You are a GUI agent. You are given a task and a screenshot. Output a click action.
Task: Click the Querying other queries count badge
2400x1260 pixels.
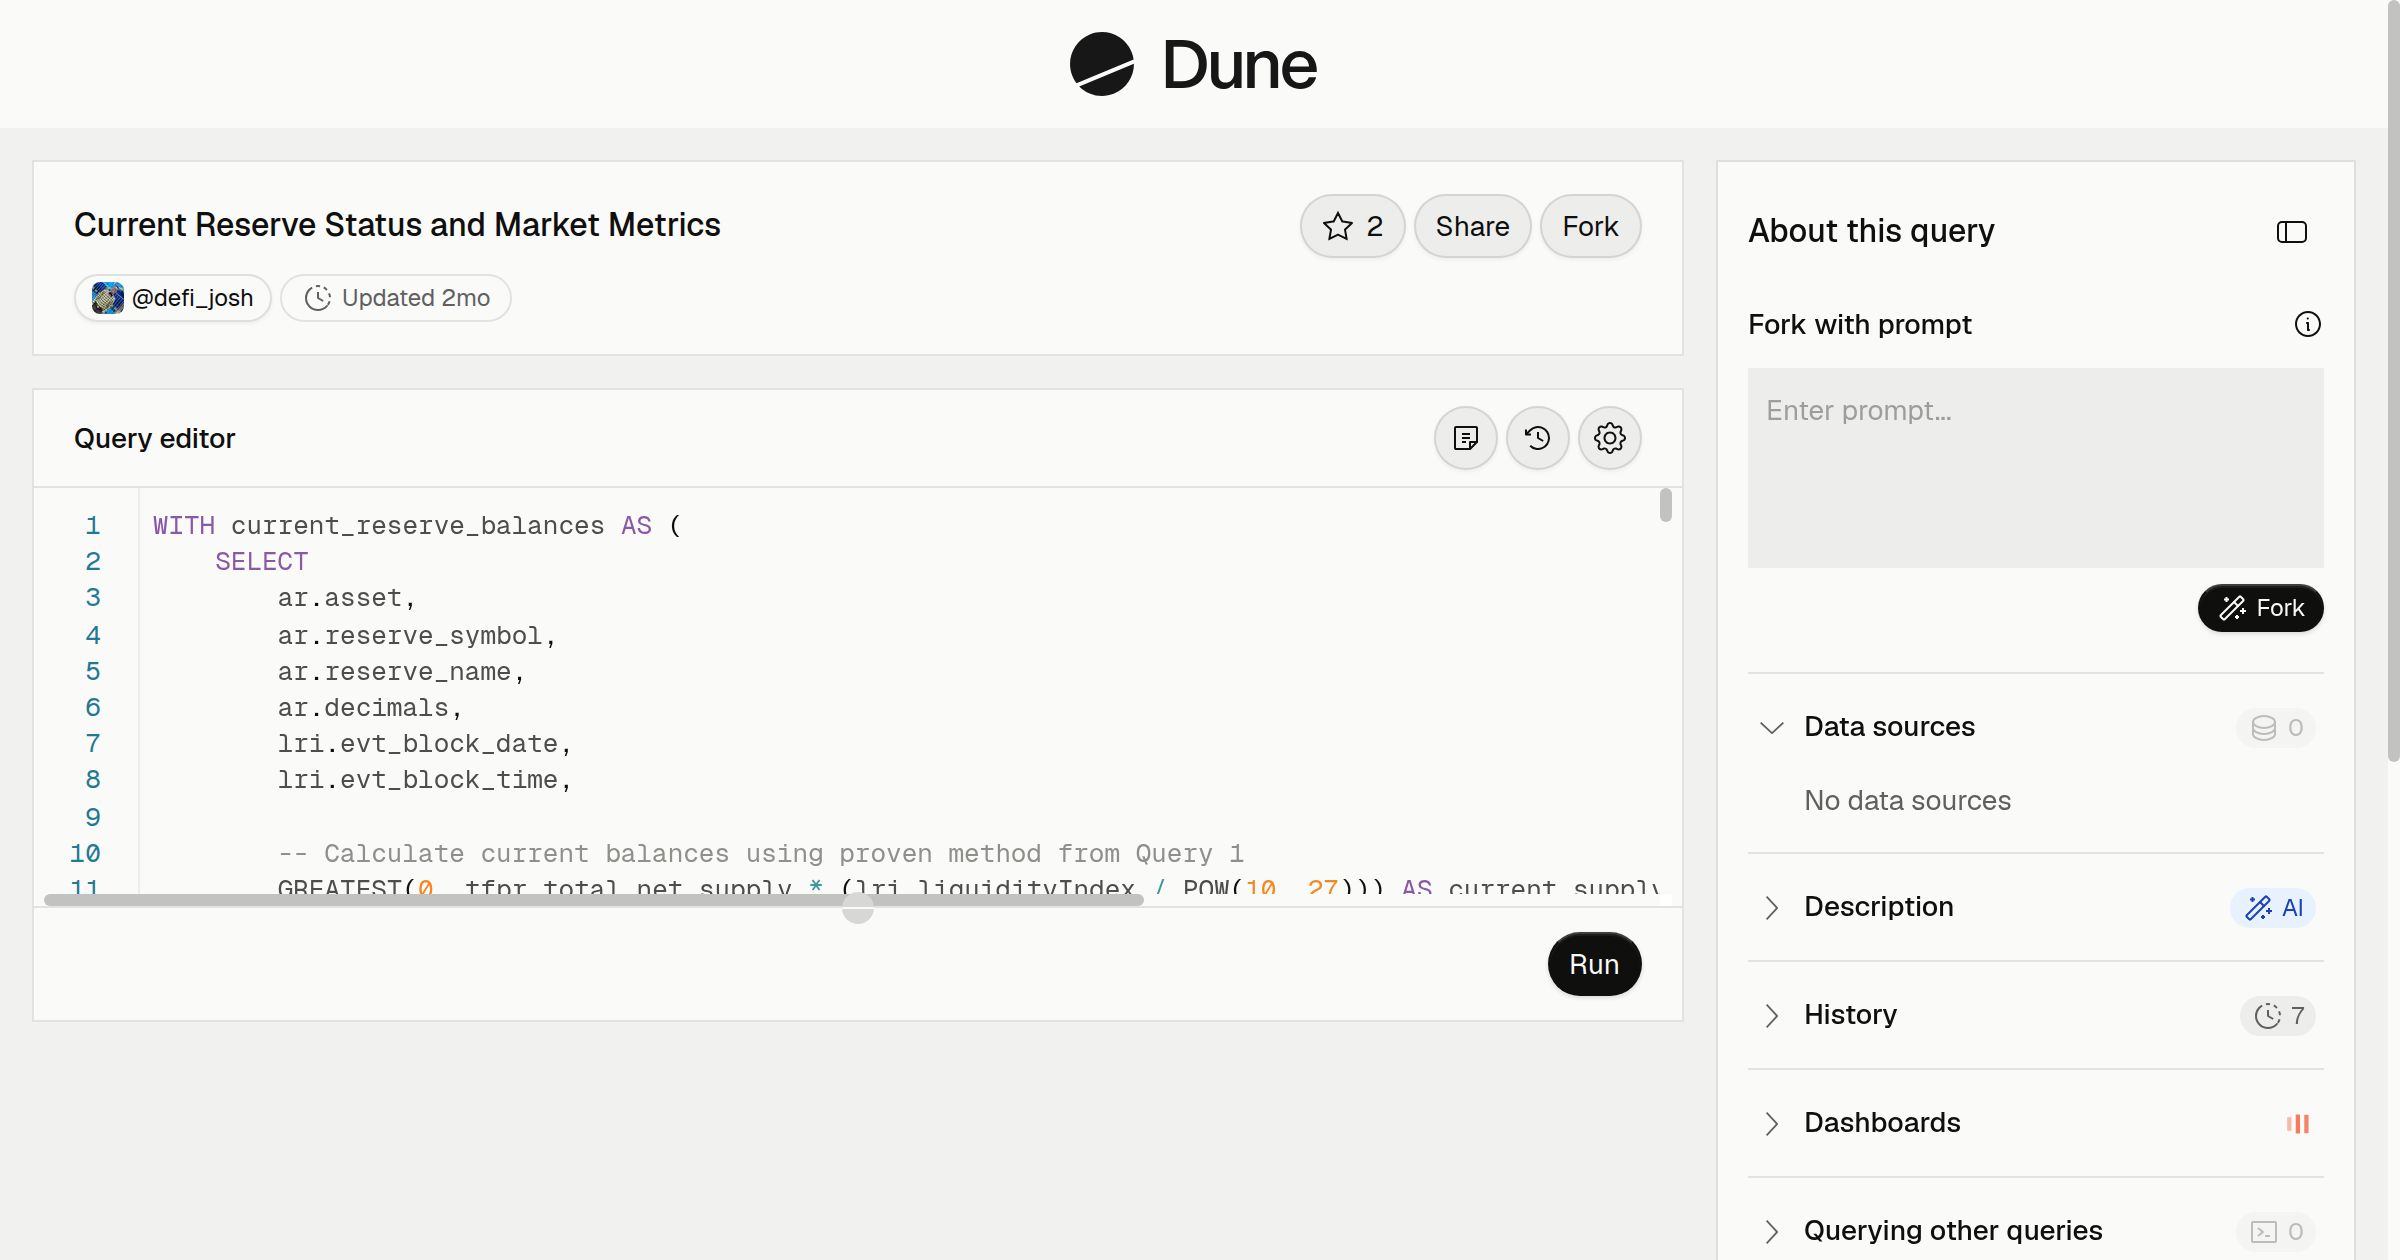pyautogui.click(x=2277, y=1231)
